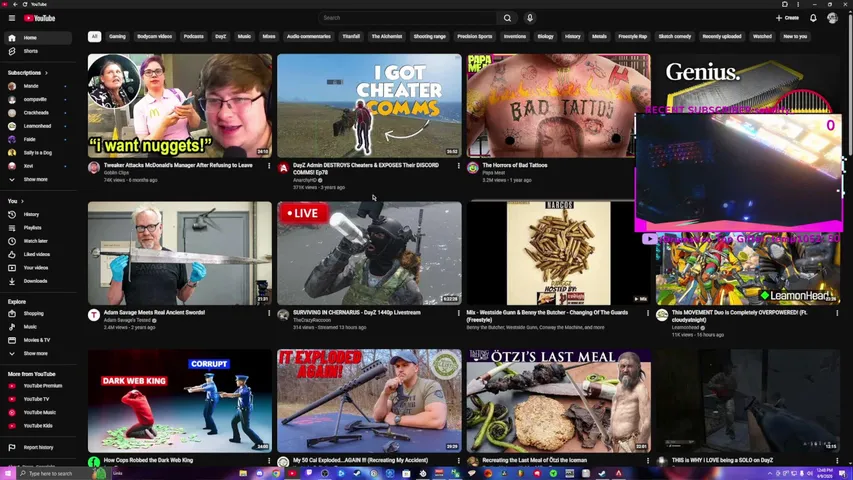This screenshot has width=853, height=480.
Task: Open YouTube TV link
Action: click(38, 399)
